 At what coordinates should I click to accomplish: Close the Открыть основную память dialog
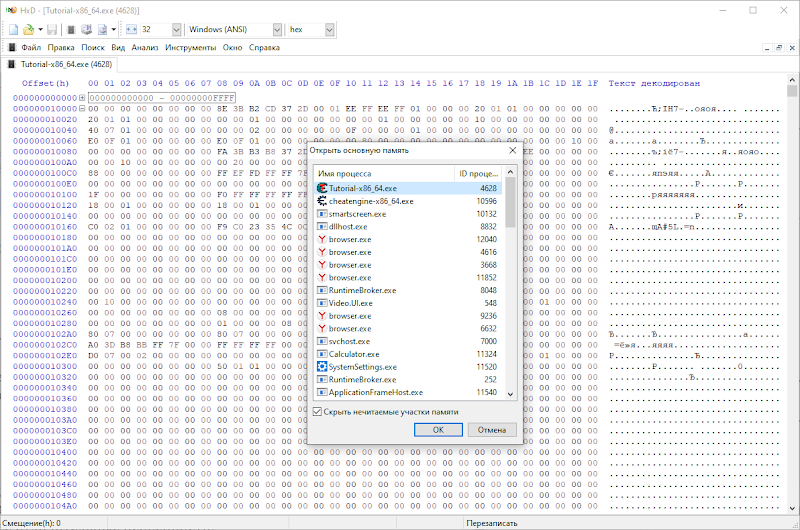point(512,150)
